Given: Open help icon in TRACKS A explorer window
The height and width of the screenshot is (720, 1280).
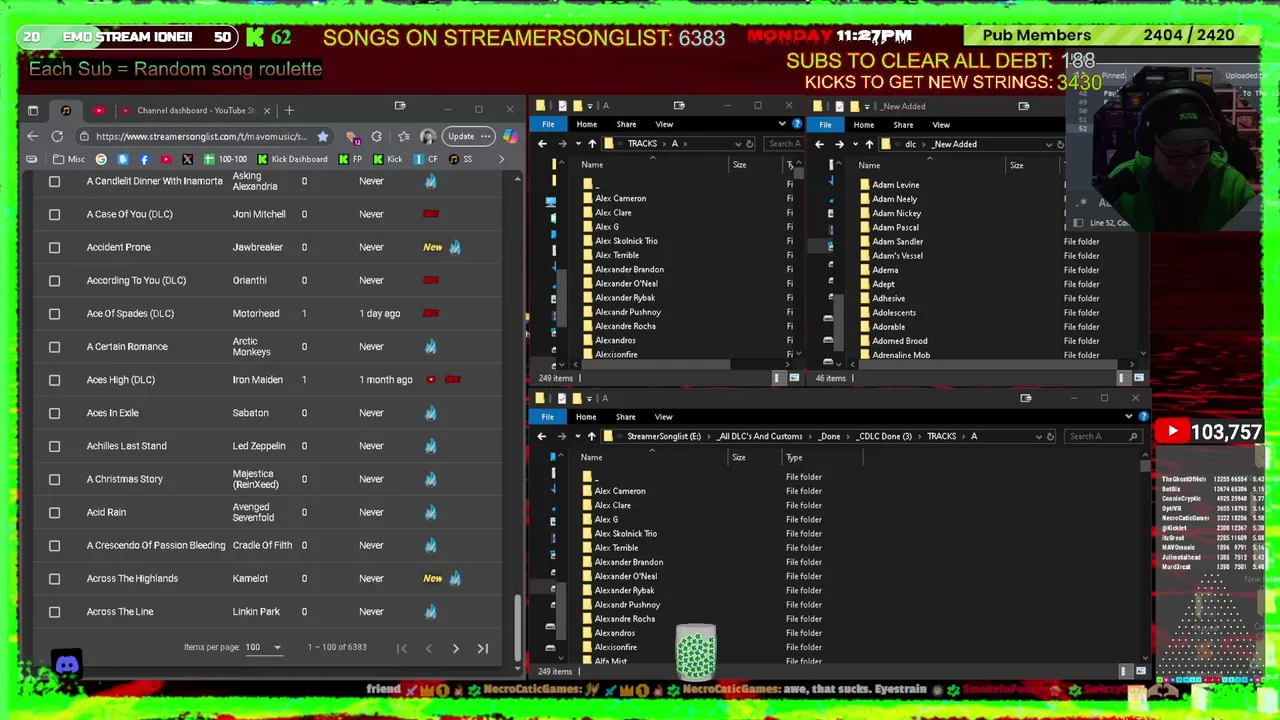Looking at the screenshot, I should tap(796, 124).
